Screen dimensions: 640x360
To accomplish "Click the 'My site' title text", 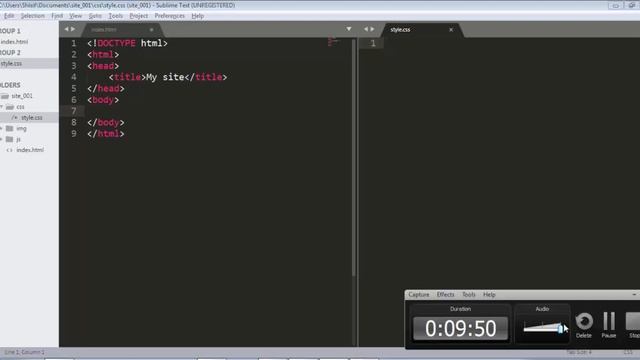I will tap(165, 77).
